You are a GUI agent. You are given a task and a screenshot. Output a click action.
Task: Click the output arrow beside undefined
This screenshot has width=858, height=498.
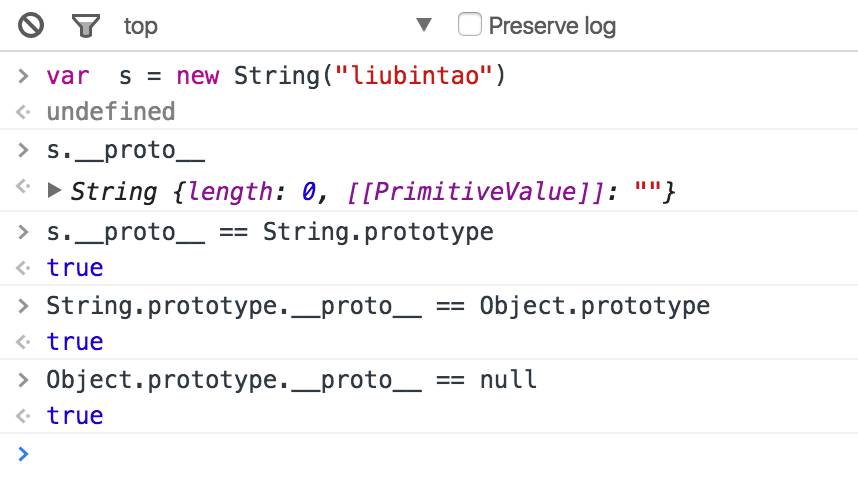[x=23, y=112]
